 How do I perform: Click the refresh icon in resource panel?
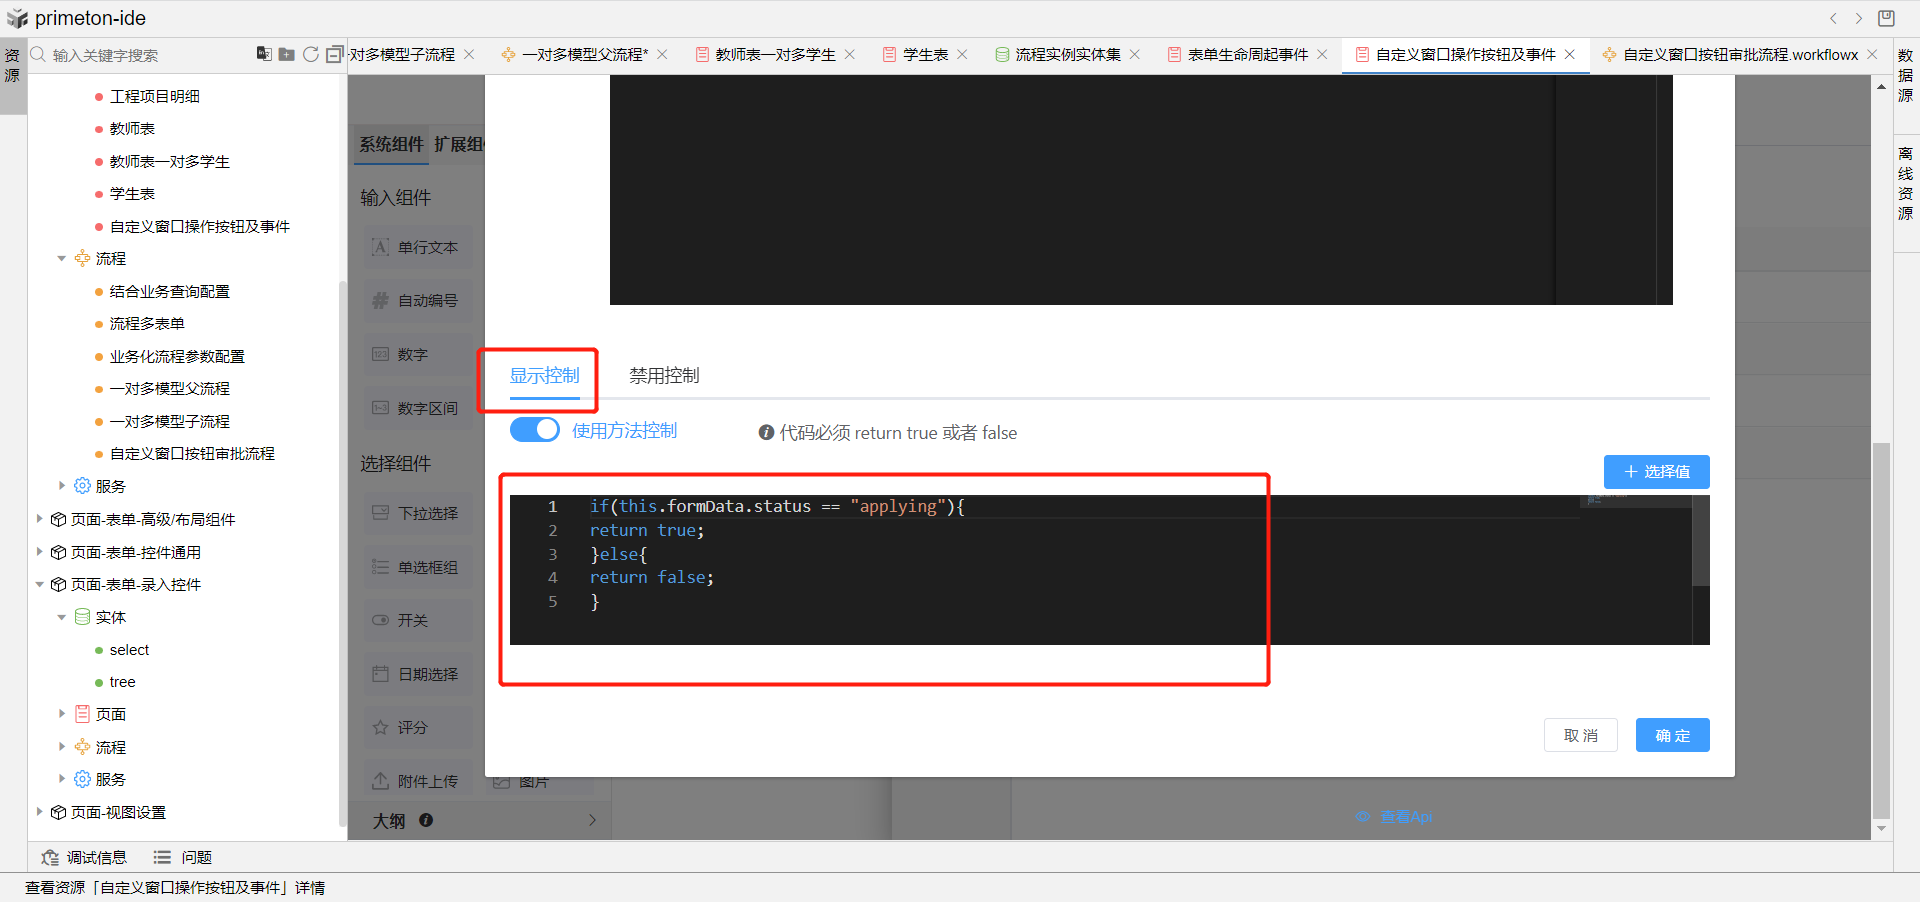[x=311, y=54]
